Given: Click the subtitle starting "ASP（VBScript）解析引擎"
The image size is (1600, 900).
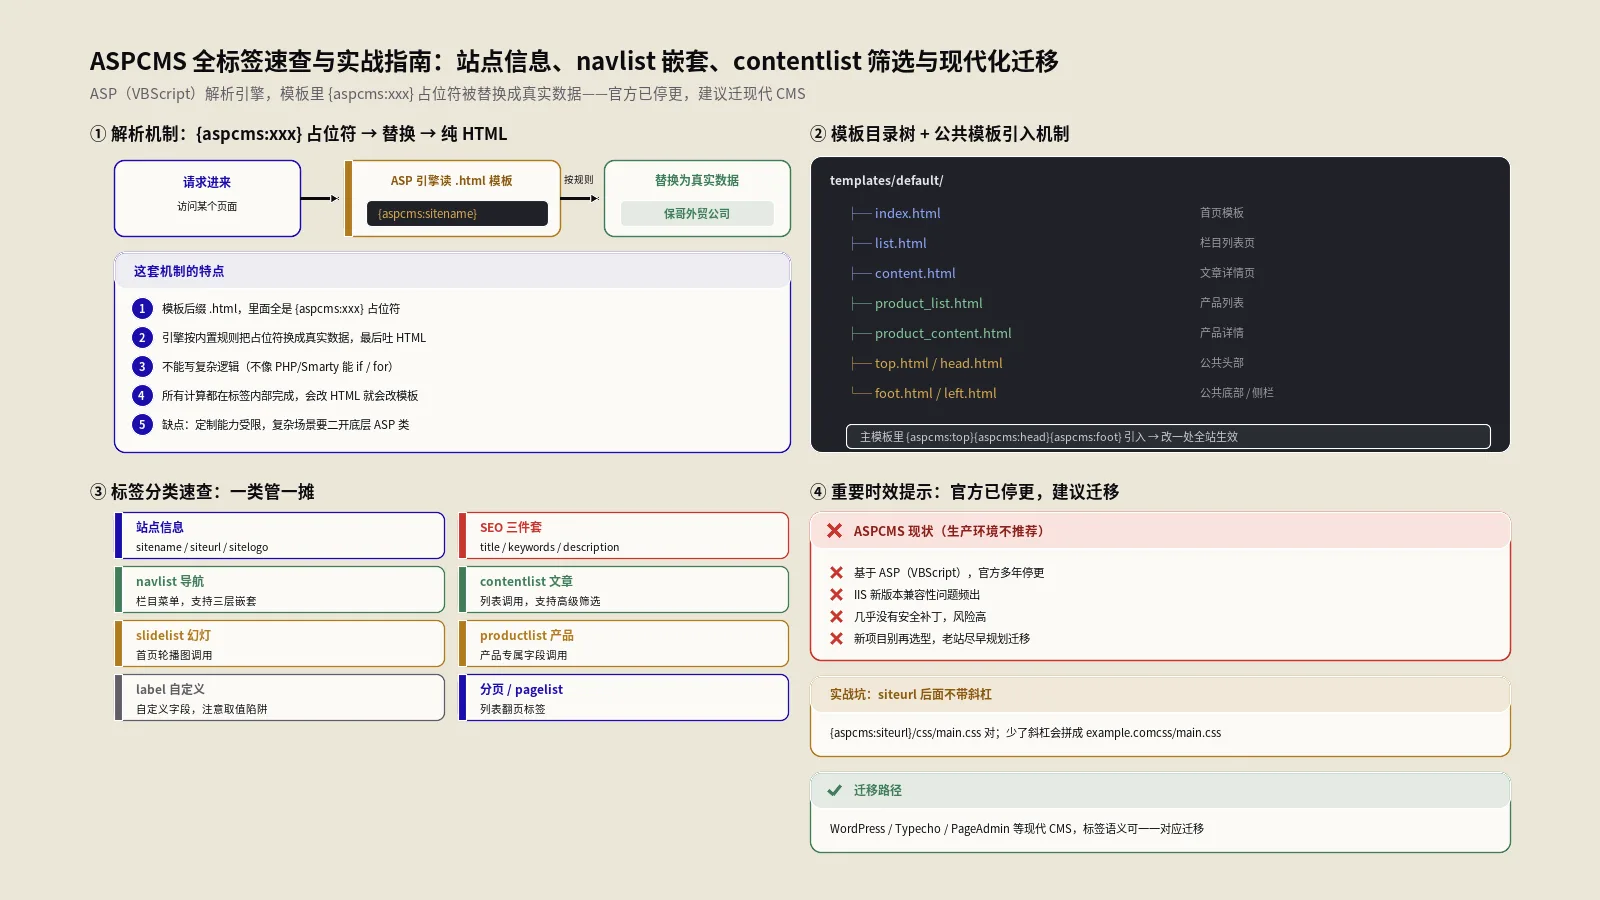Looking at the screenshot, I should [447, 94].
